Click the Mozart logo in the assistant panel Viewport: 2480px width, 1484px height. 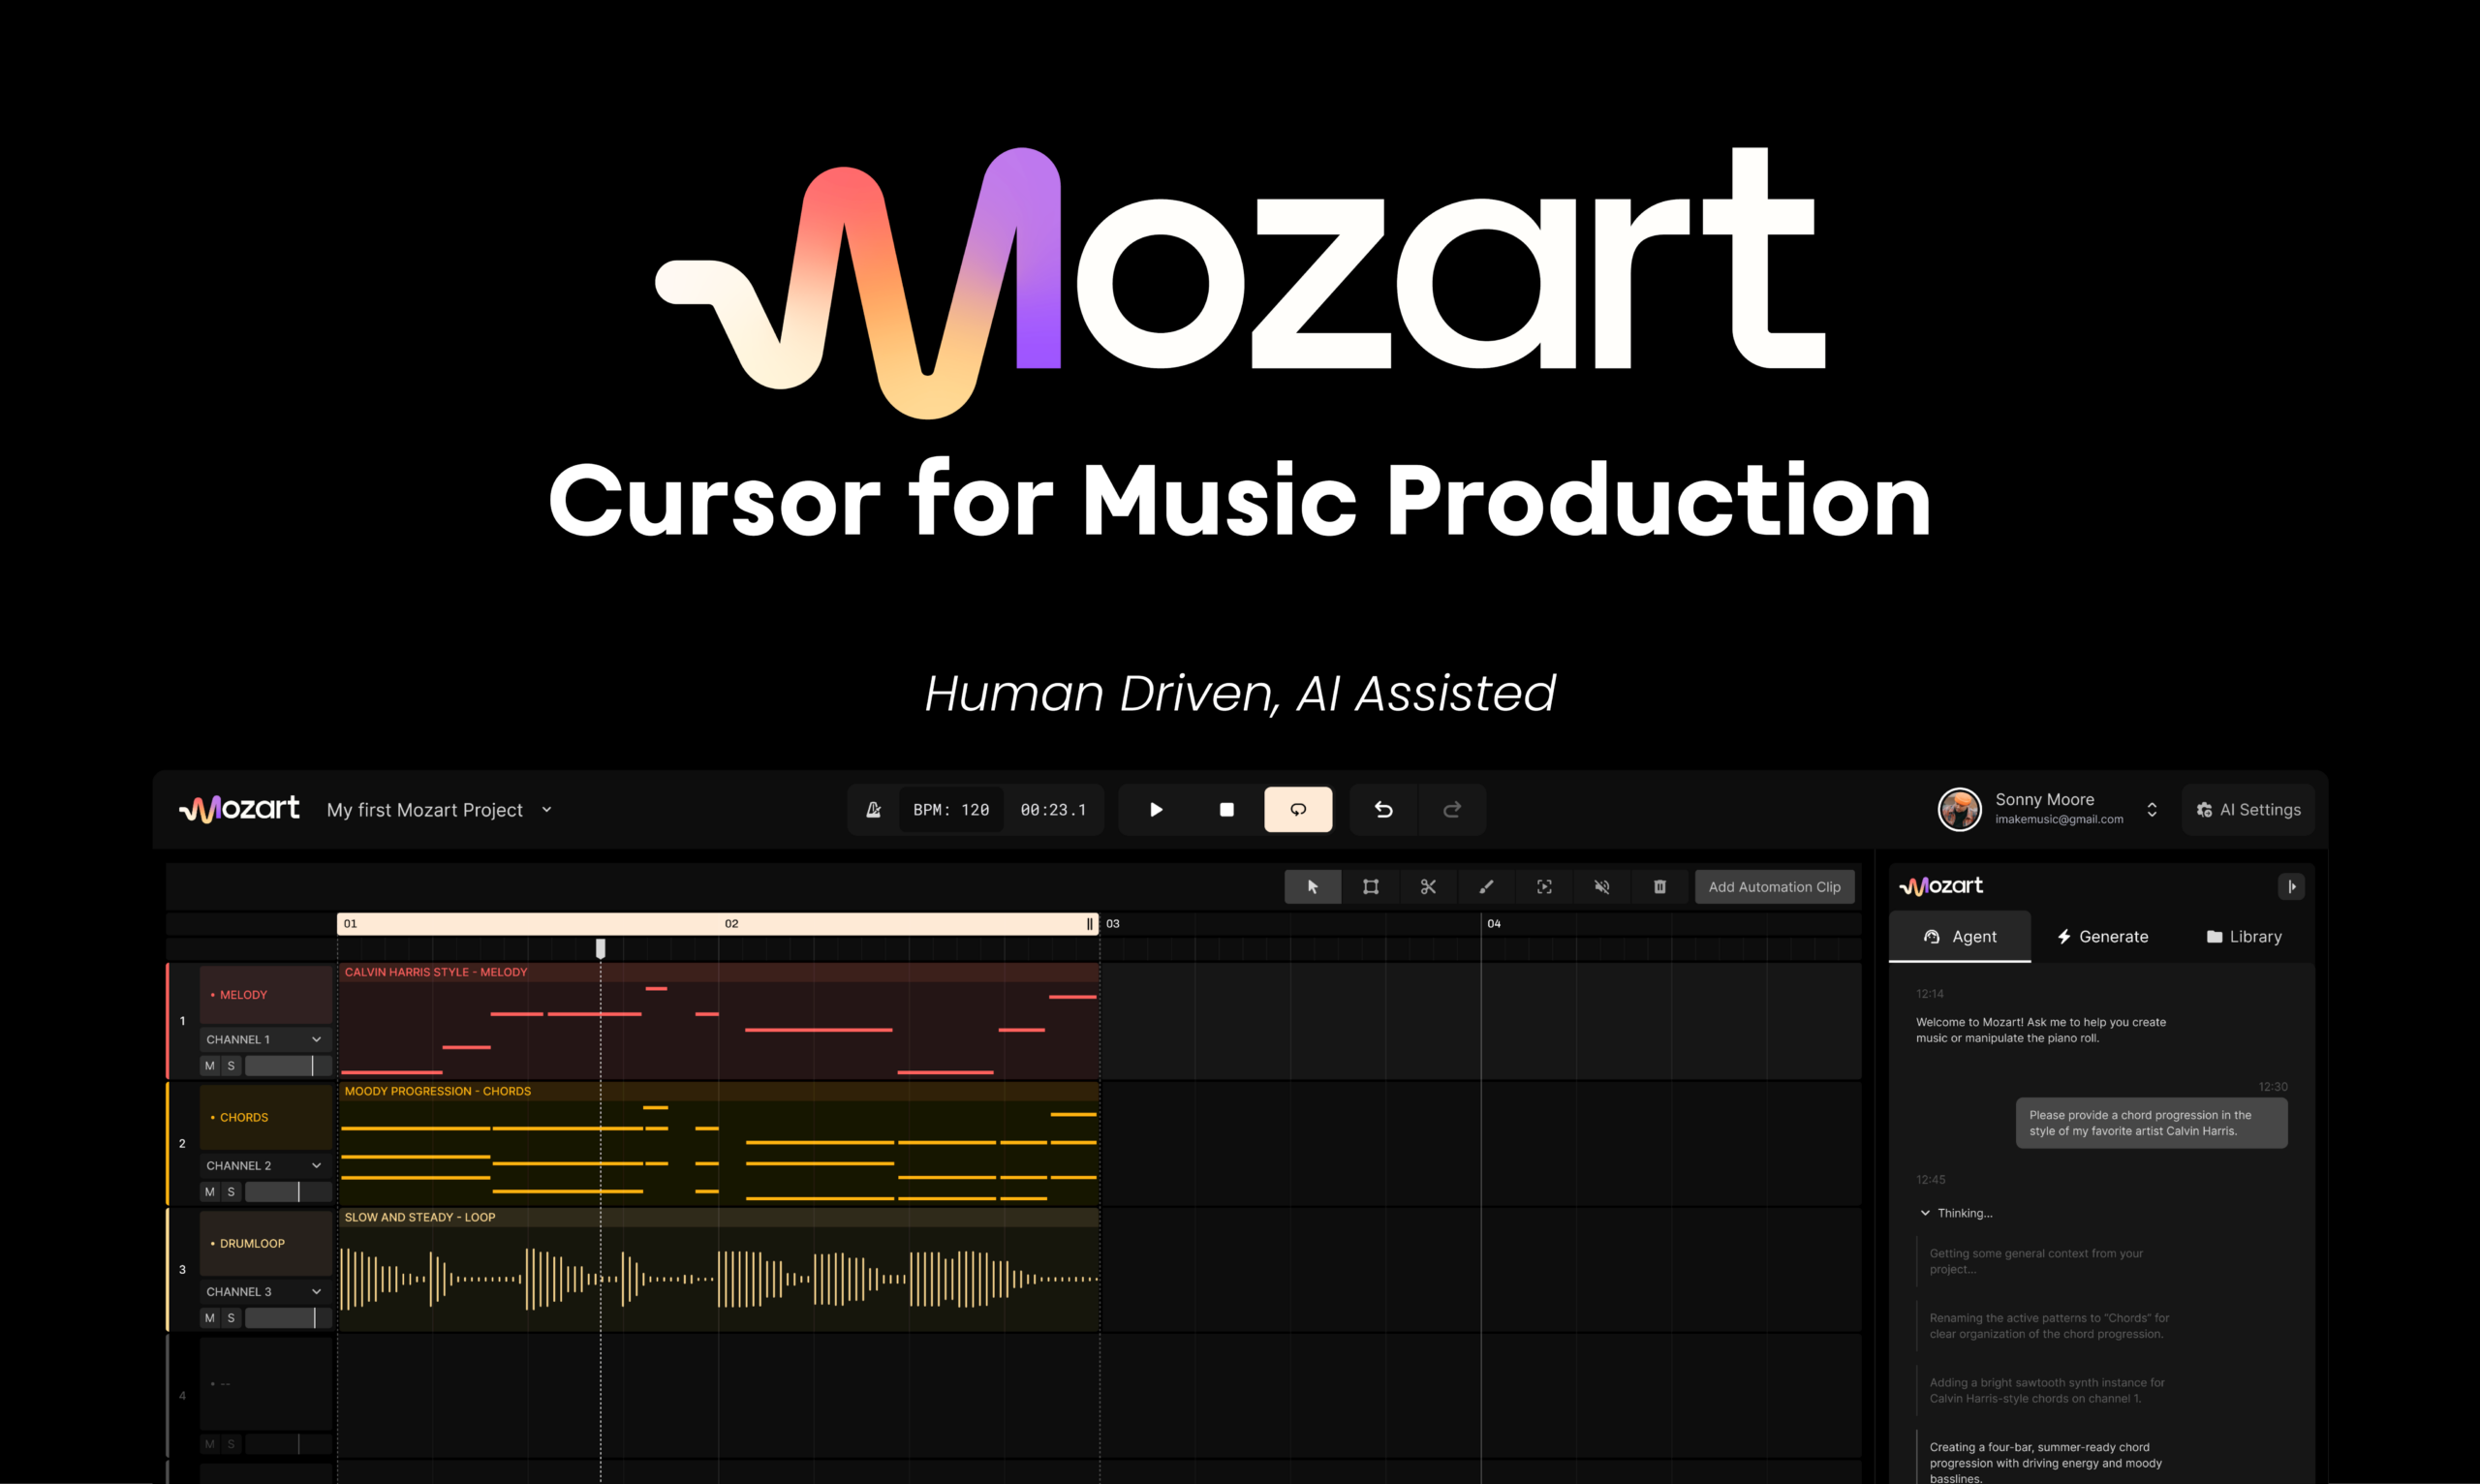click(1941, 886)
